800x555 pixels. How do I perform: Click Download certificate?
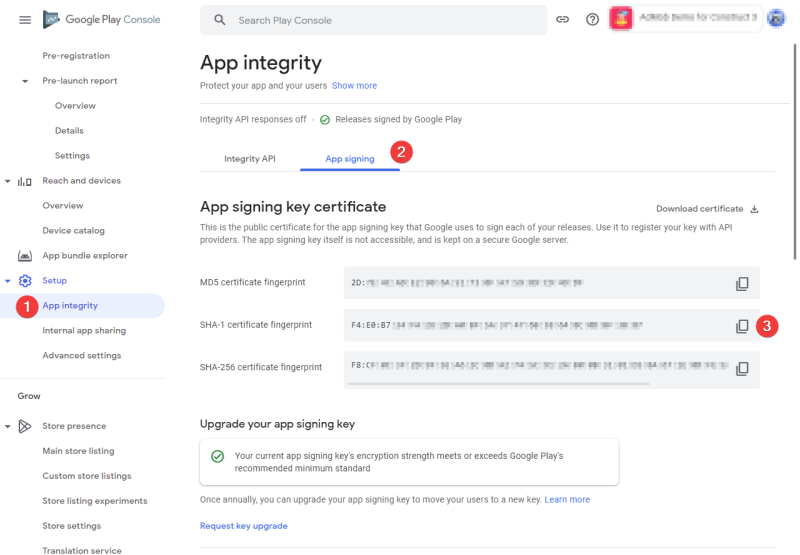point(707,209)
